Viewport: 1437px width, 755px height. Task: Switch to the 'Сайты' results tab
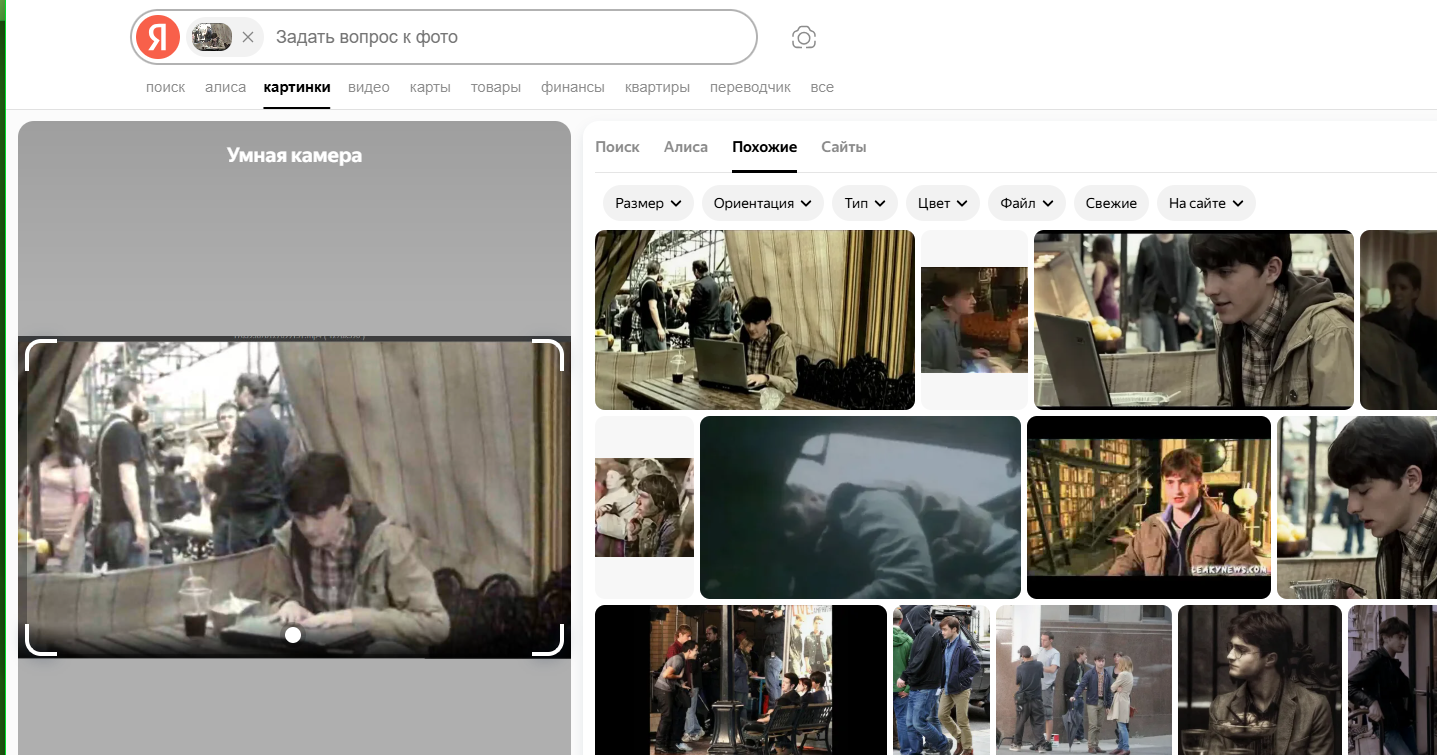[844, 147]
